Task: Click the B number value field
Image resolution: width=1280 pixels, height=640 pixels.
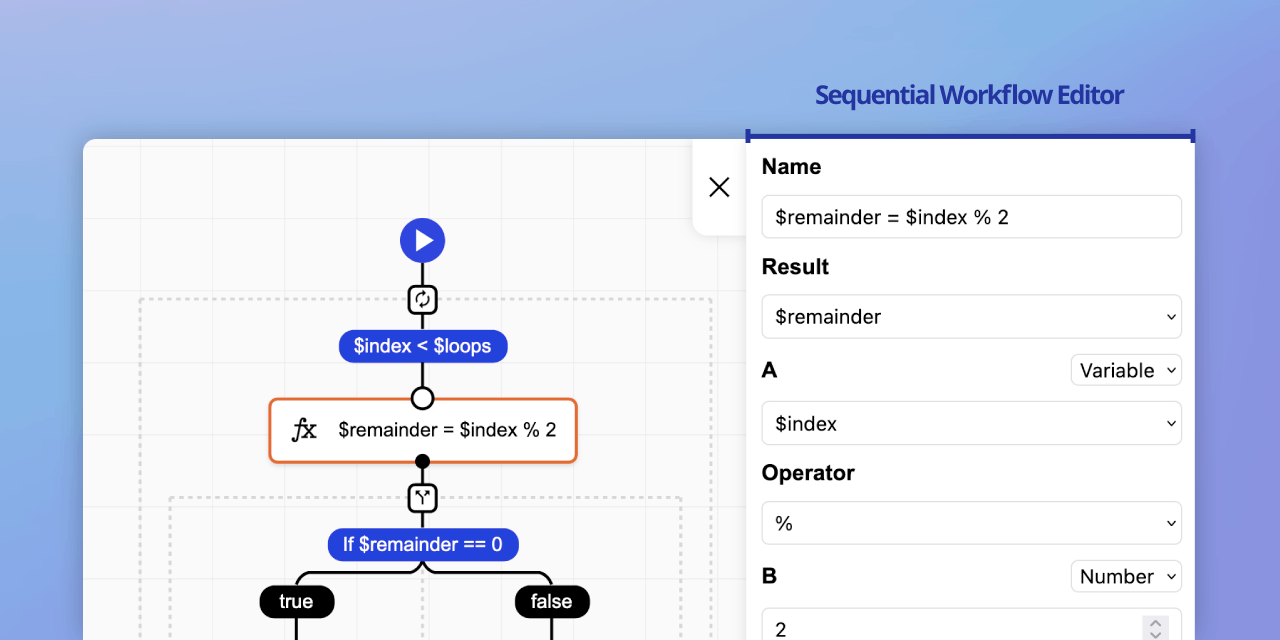Action: pos(950,628)
